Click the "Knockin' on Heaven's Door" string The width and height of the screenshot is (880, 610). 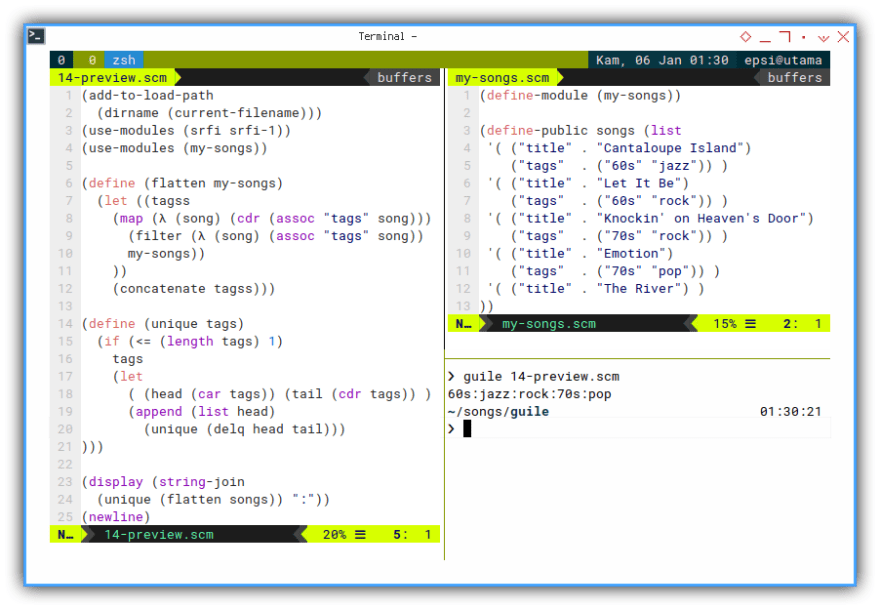[x=701, y=218]
